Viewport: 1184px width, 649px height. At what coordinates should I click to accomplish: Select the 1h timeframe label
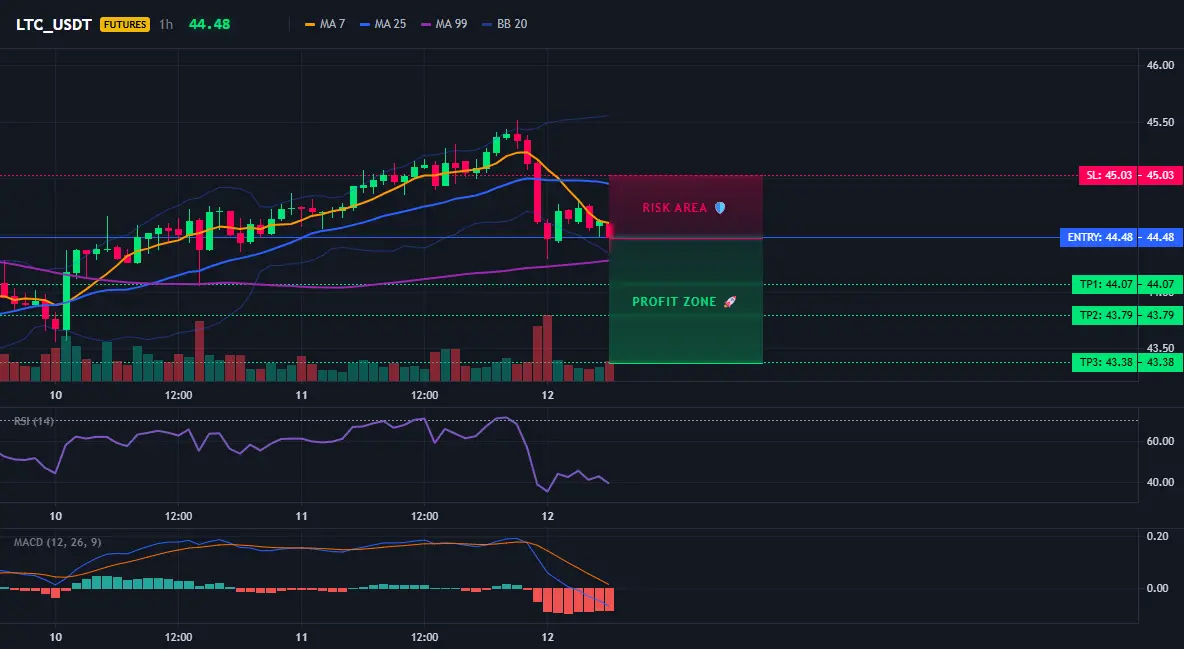tap(166, 24)
